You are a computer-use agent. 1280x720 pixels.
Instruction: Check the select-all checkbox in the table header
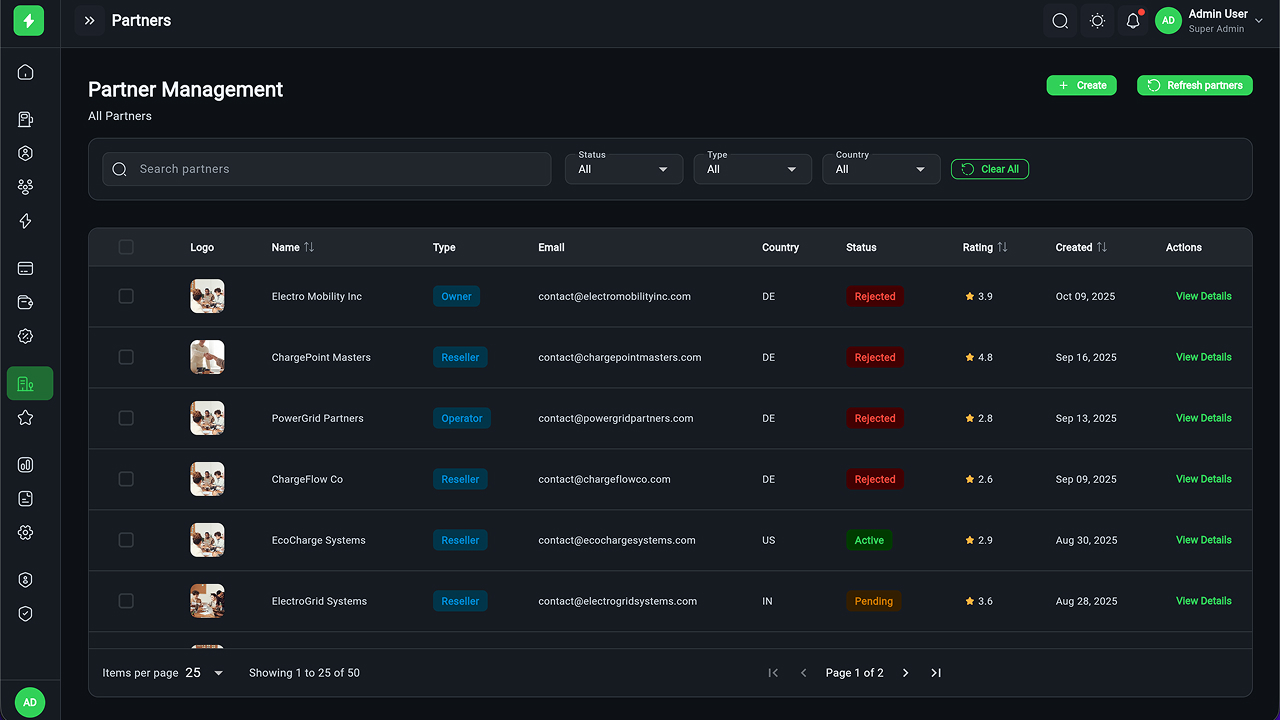(x=126, y=247)
